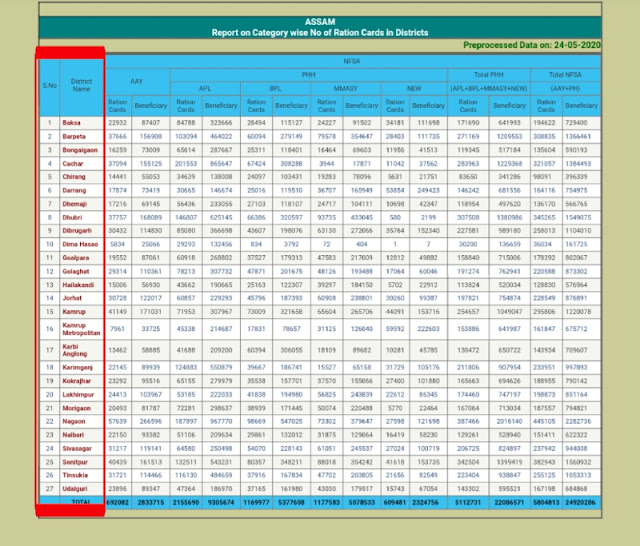Open the Baksa district link
The width and height of the screenshot is (640, 546).
71,123
